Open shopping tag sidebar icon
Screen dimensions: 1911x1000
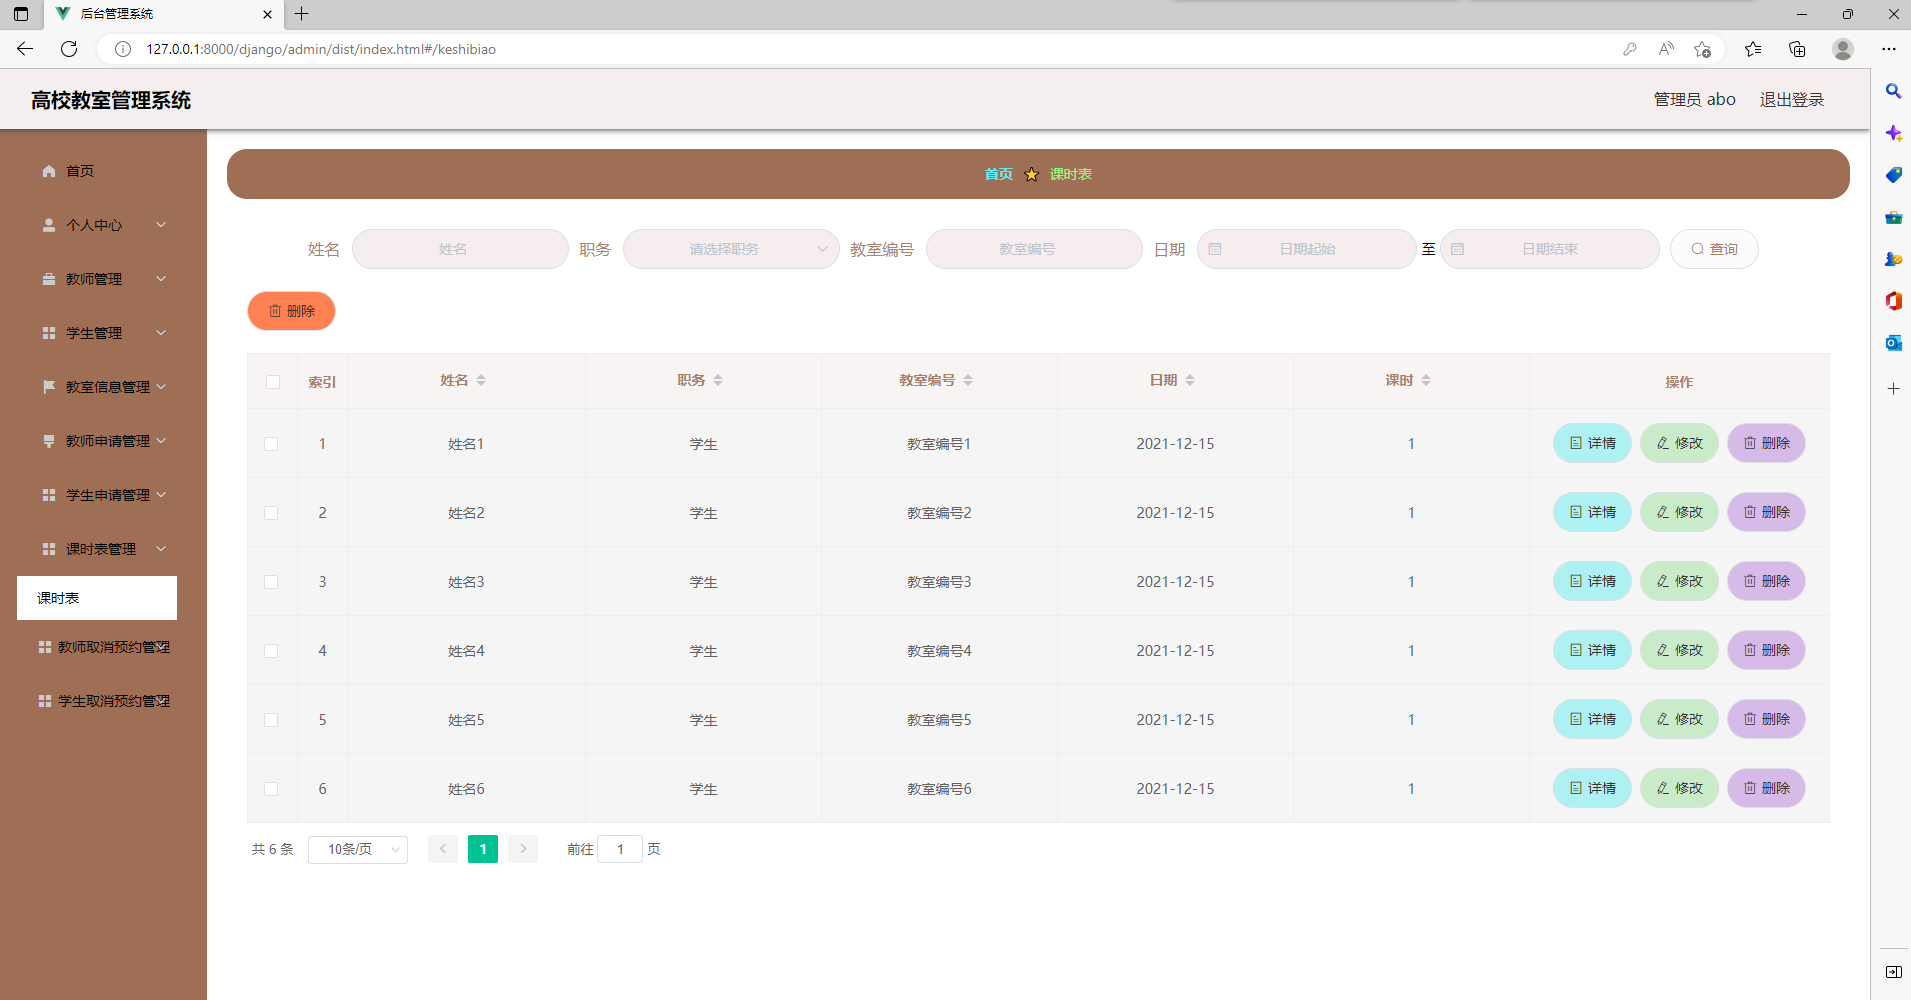(x=1893, y=175)
